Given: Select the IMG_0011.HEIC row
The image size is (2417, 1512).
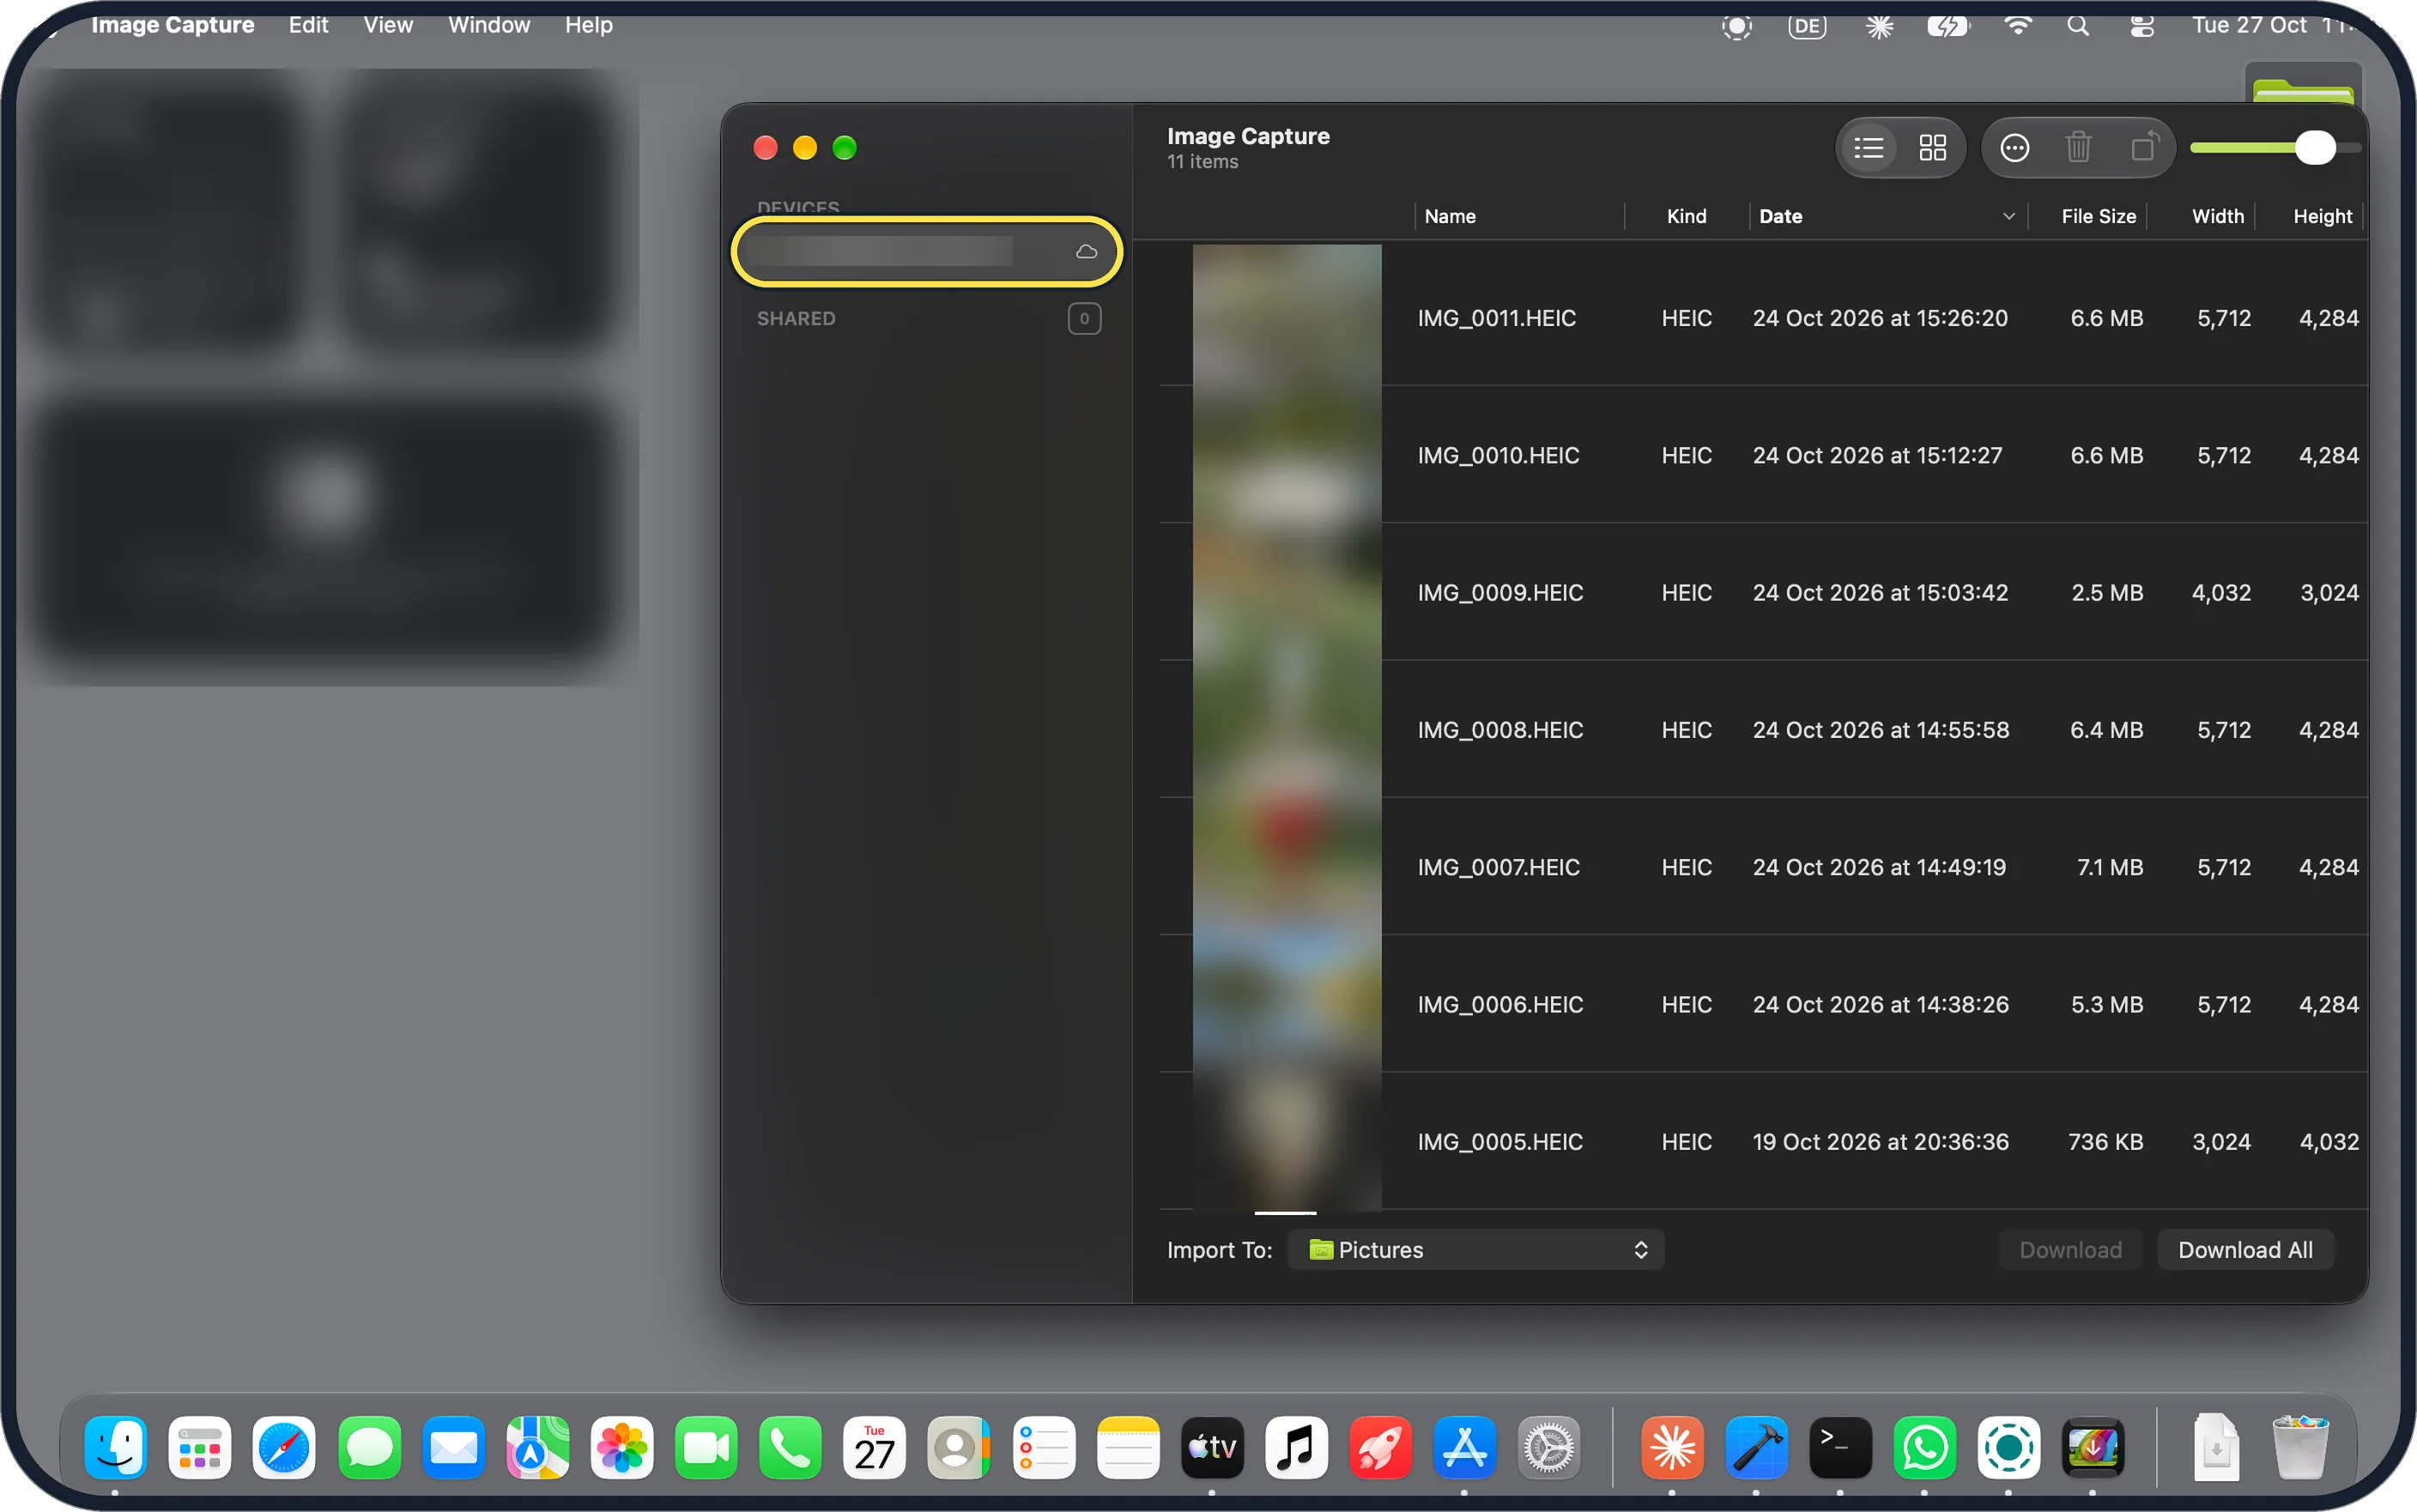Looking at the screenshot, I should click(1764, 318).
